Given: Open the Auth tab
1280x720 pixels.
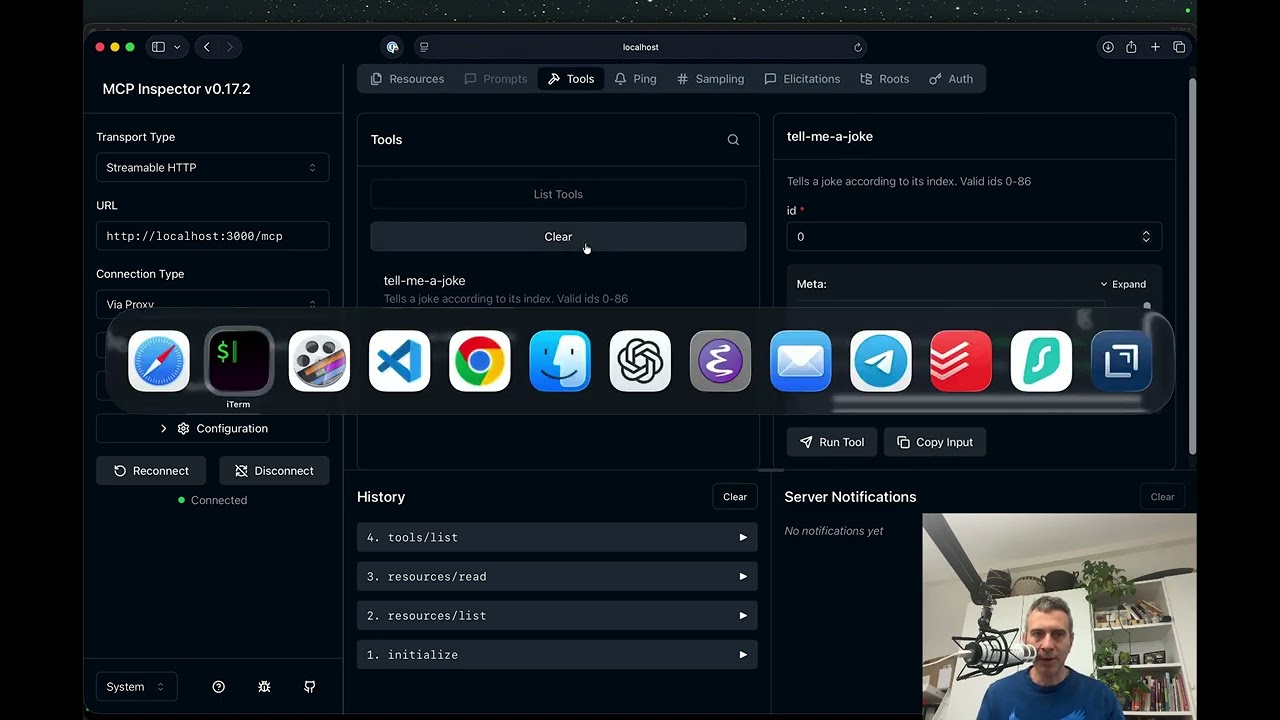Looking at the screenshot, I should click(951, 79).
